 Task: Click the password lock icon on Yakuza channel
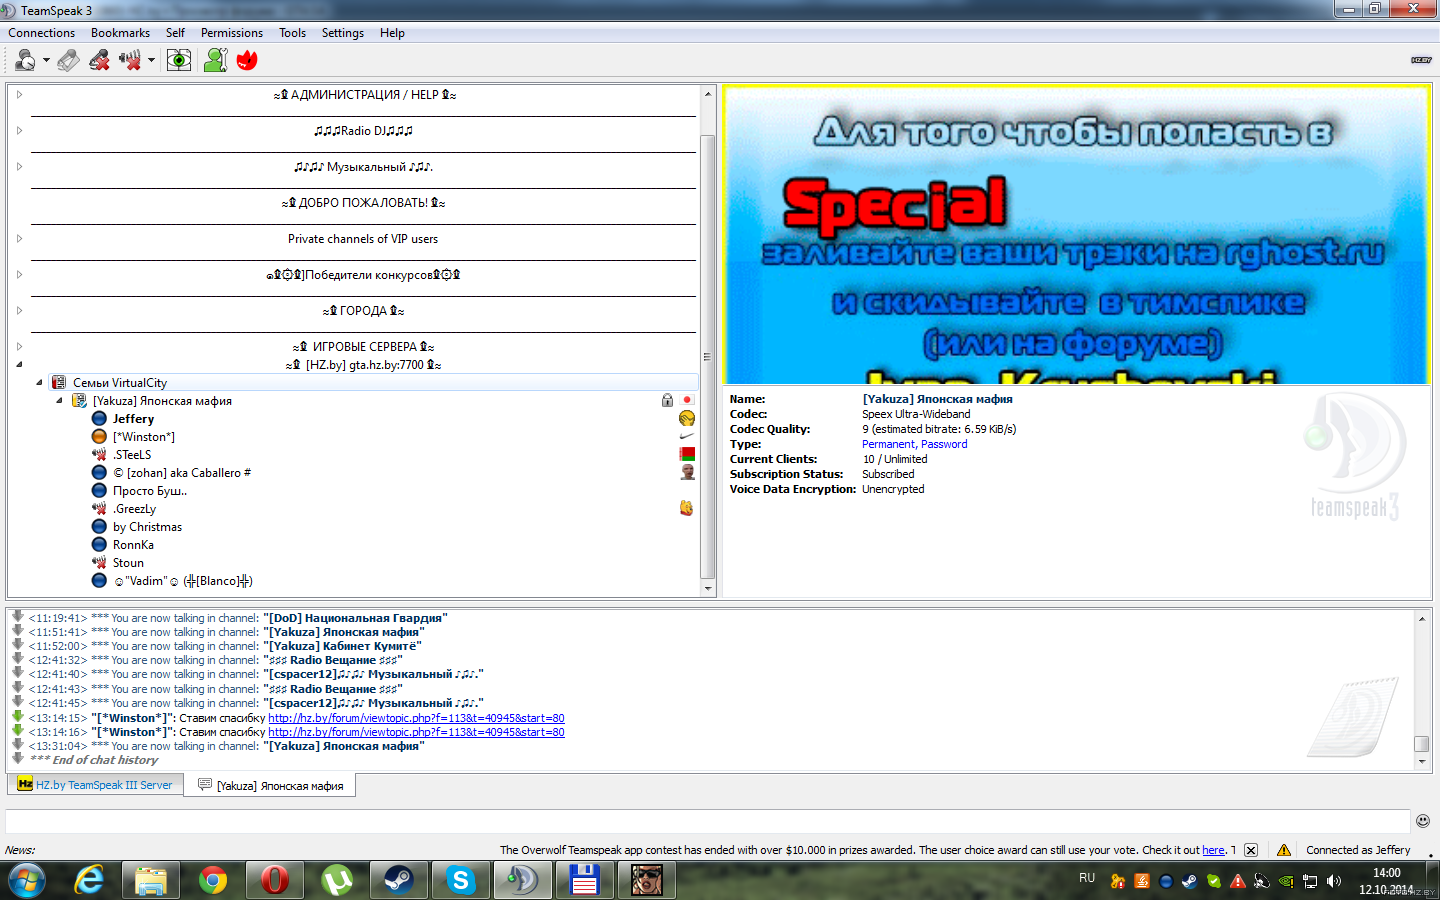tap(667, 400)
